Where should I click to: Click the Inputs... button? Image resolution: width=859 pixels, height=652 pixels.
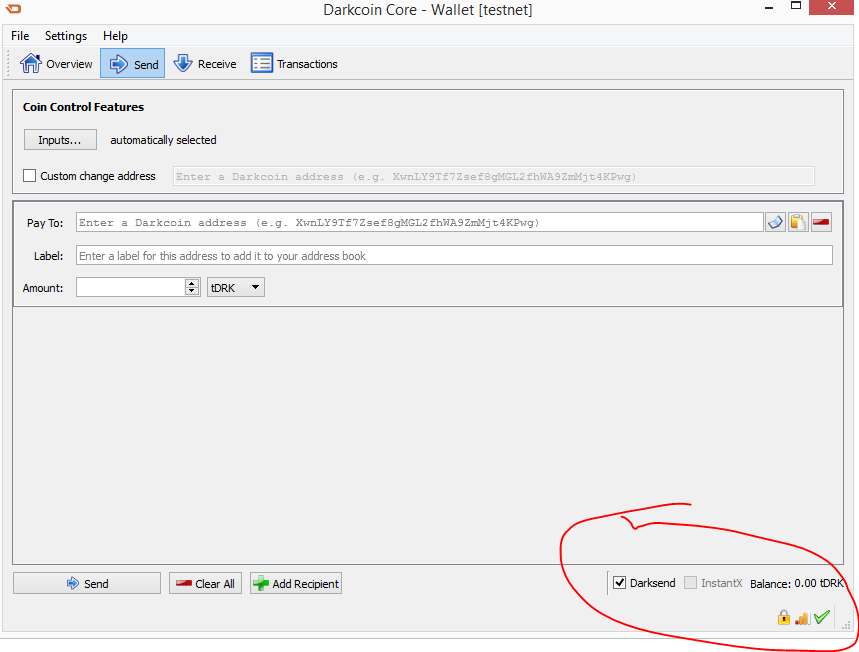tap(60, 140)
